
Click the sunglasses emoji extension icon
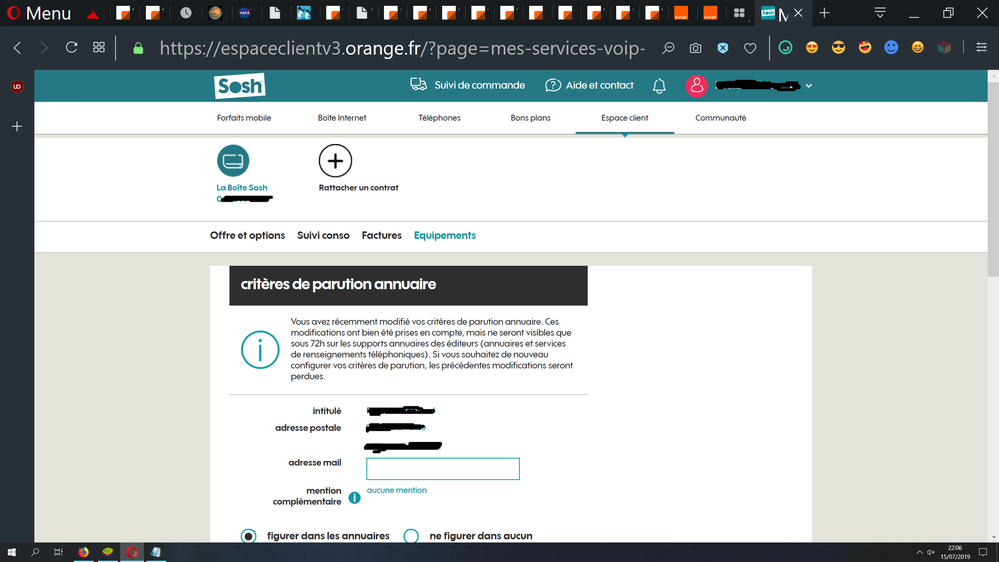(838, 47)
